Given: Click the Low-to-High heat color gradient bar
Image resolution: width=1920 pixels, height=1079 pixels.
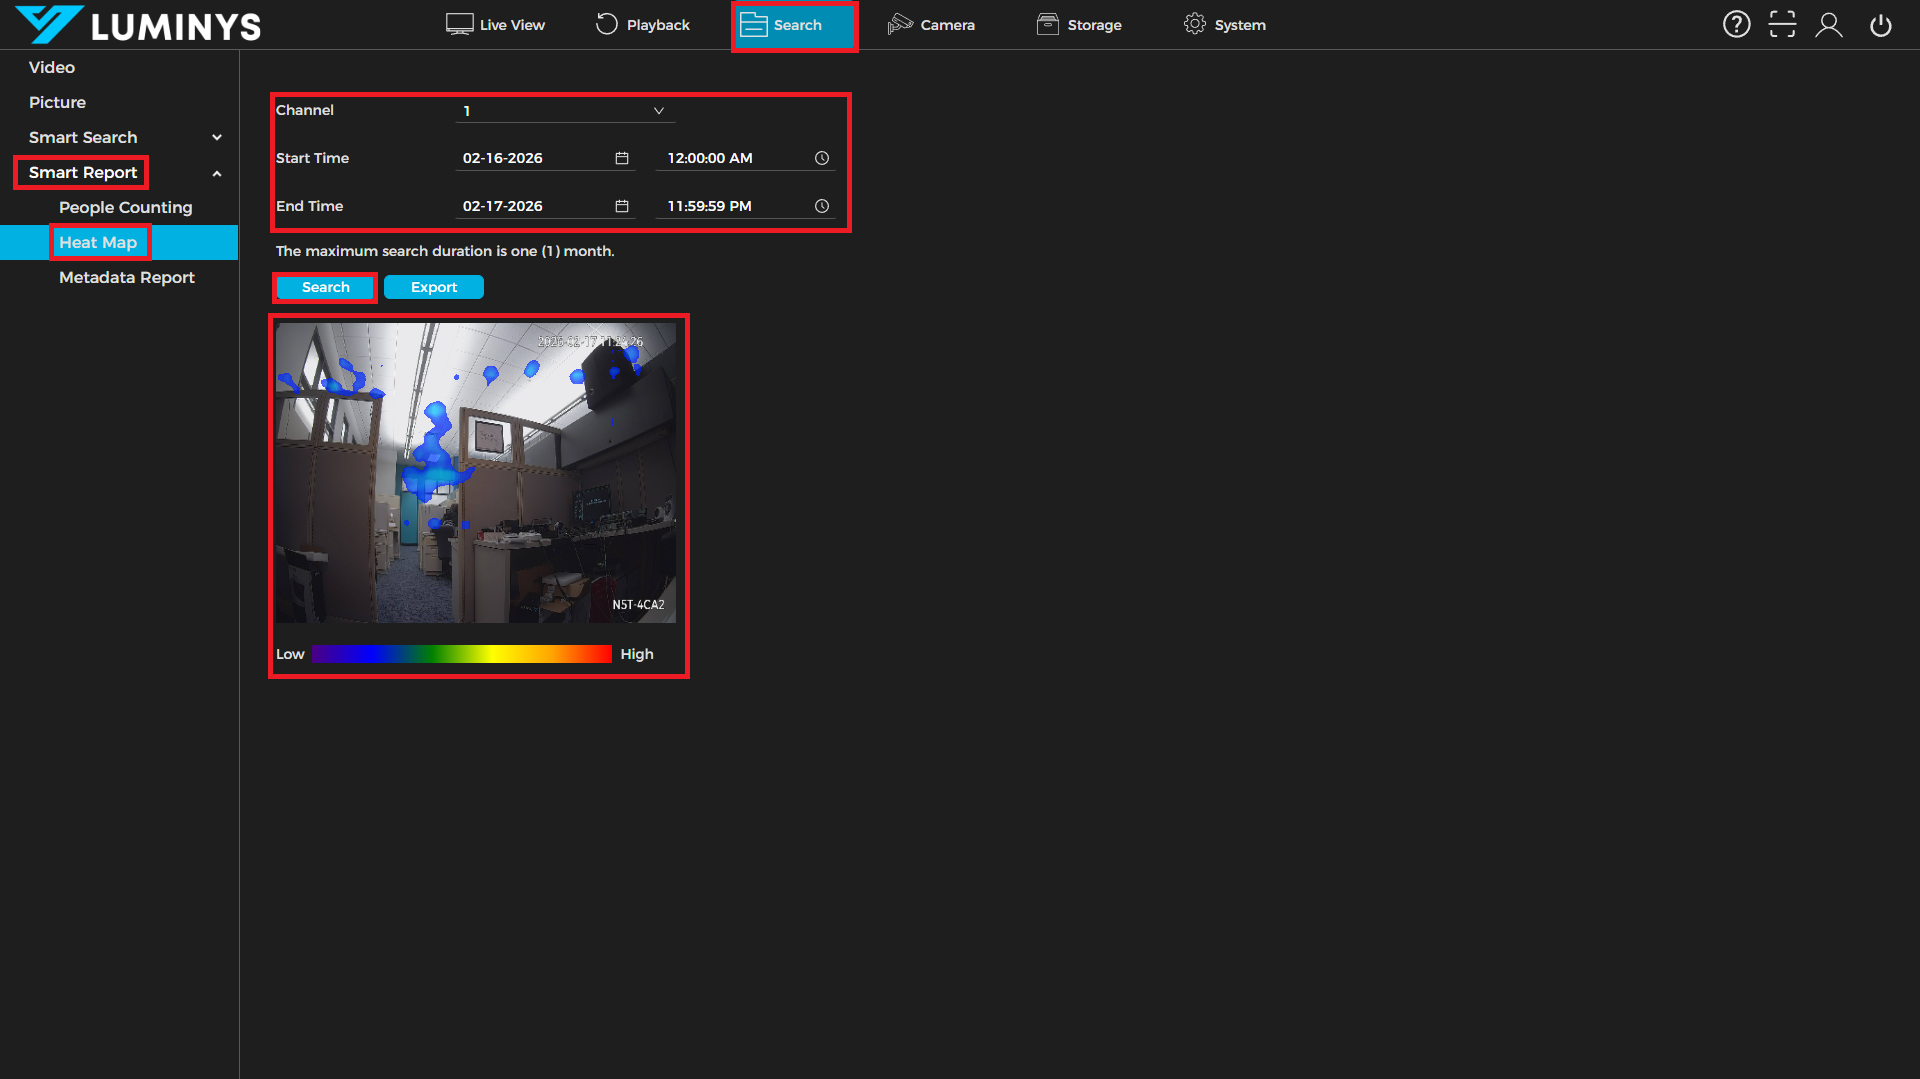Looking at the screenshot, I should 461,654.
